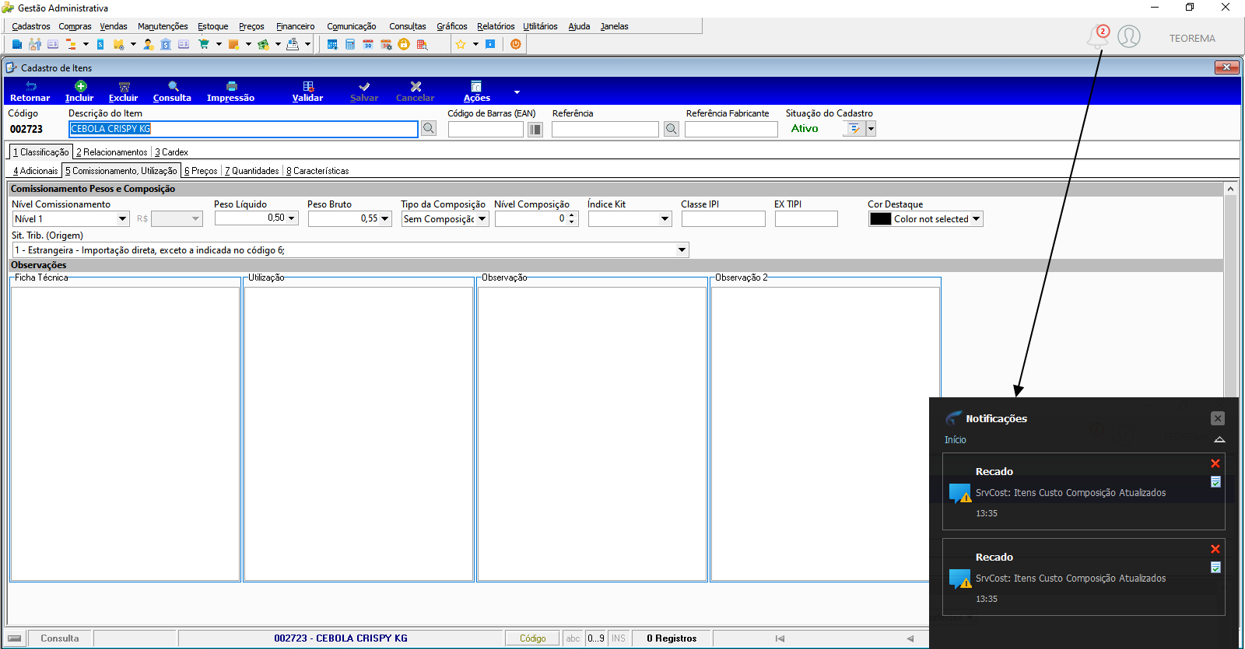Switch to 8 Características sub-tab
Viewport: 1245px width, 649px height.
click(318, 171)
